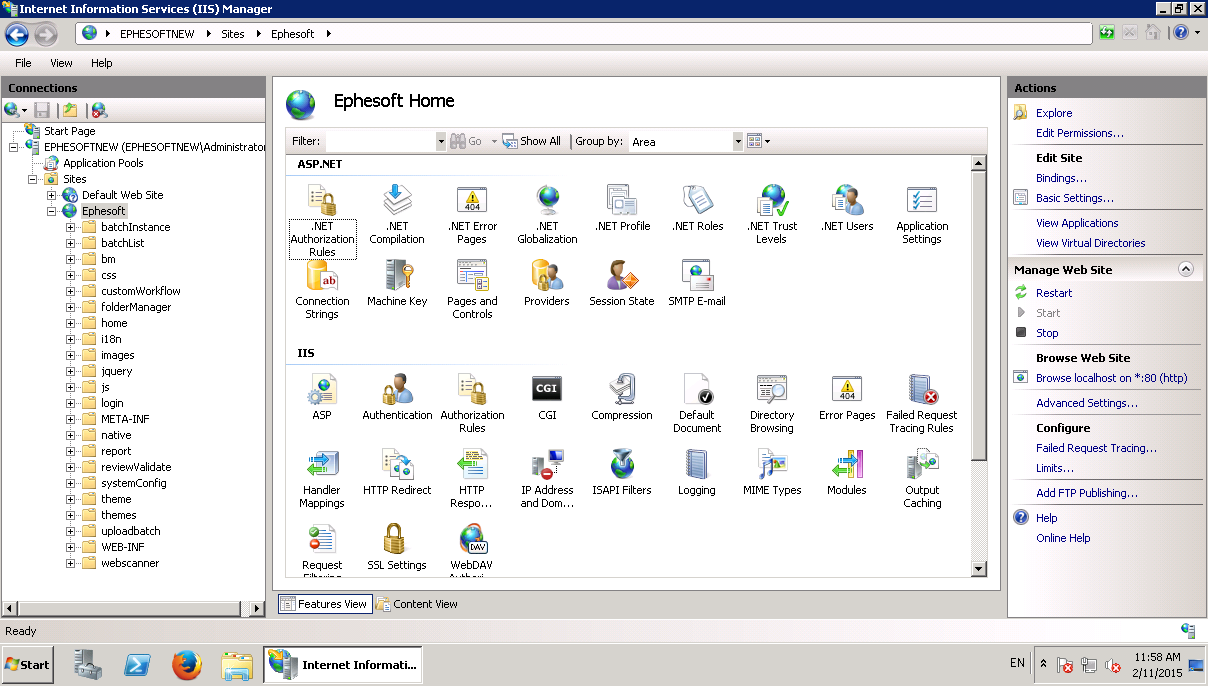1208x686 pixels.
Task: Open .NET Compilation feature
Action: [397, 214]
